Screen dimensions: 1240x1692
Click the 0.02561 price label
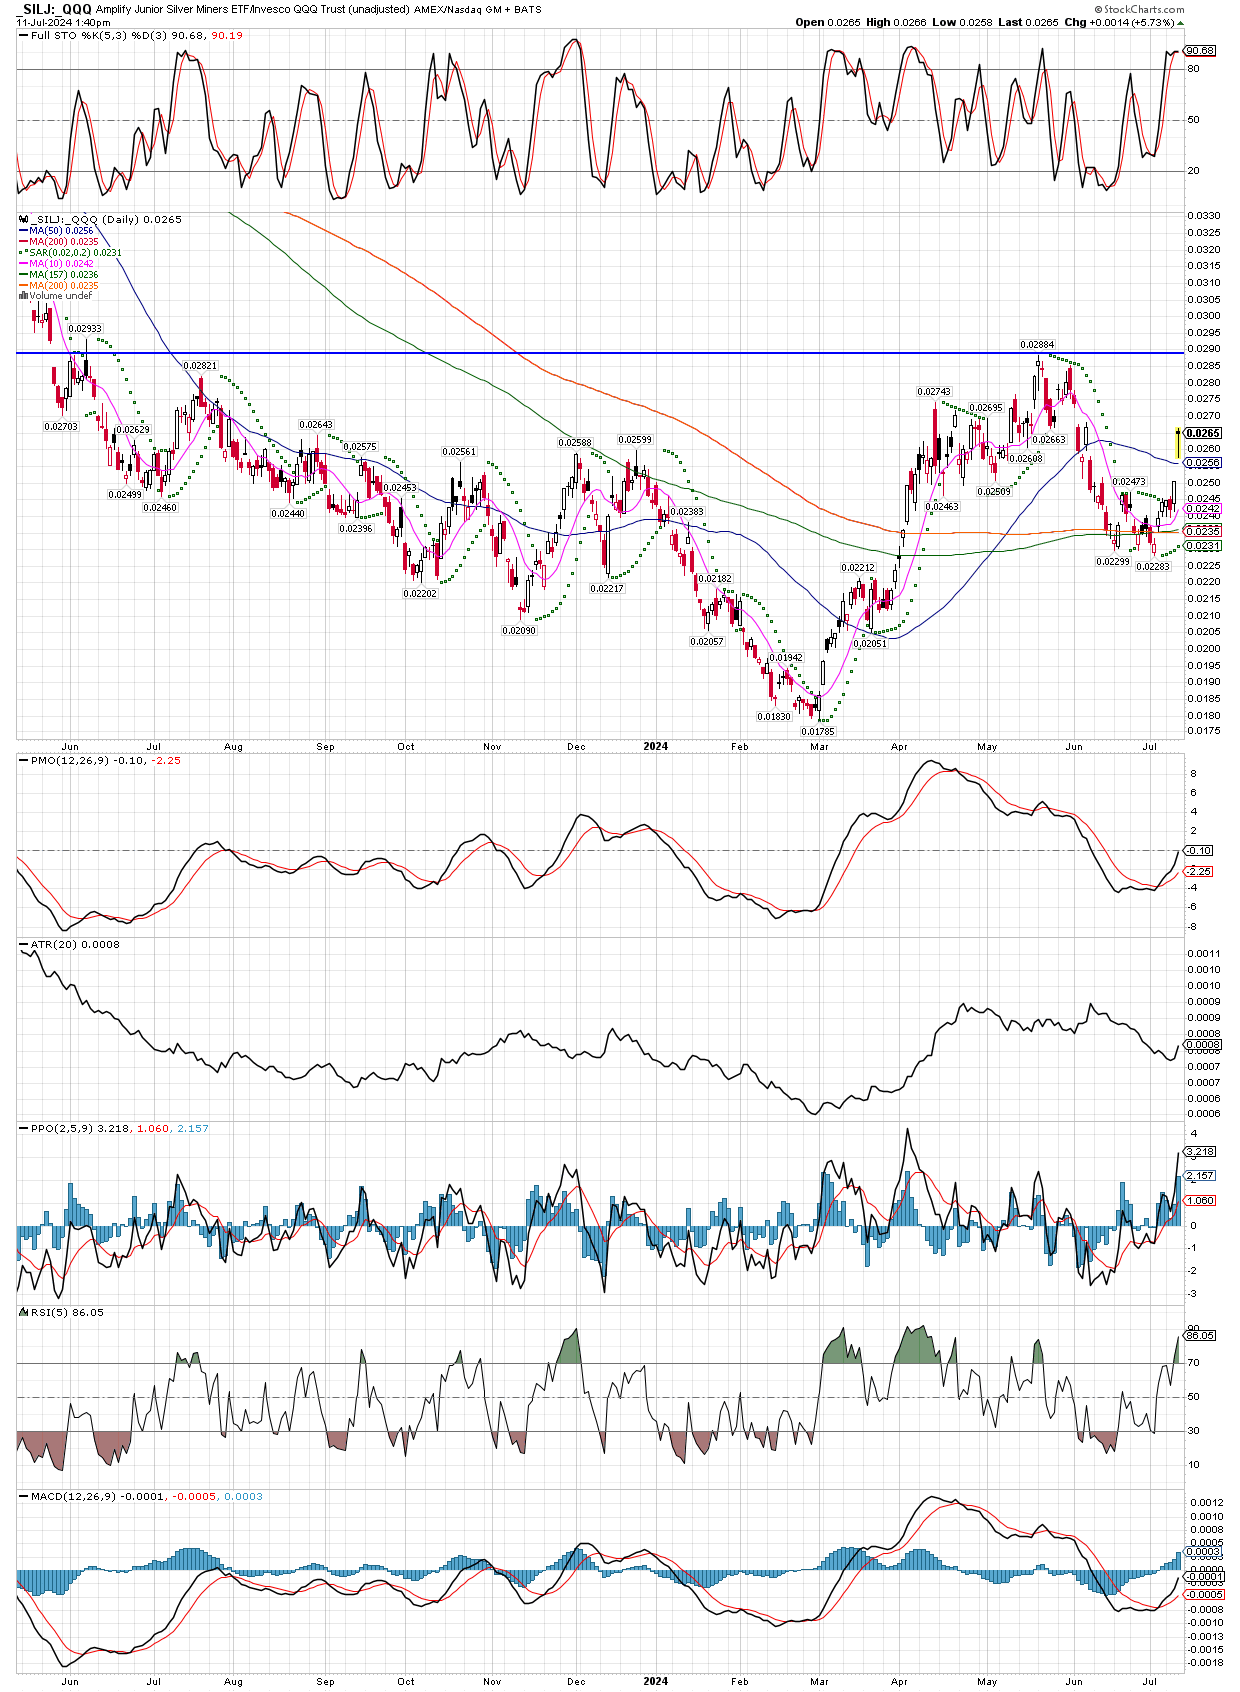tap(460, 452)
